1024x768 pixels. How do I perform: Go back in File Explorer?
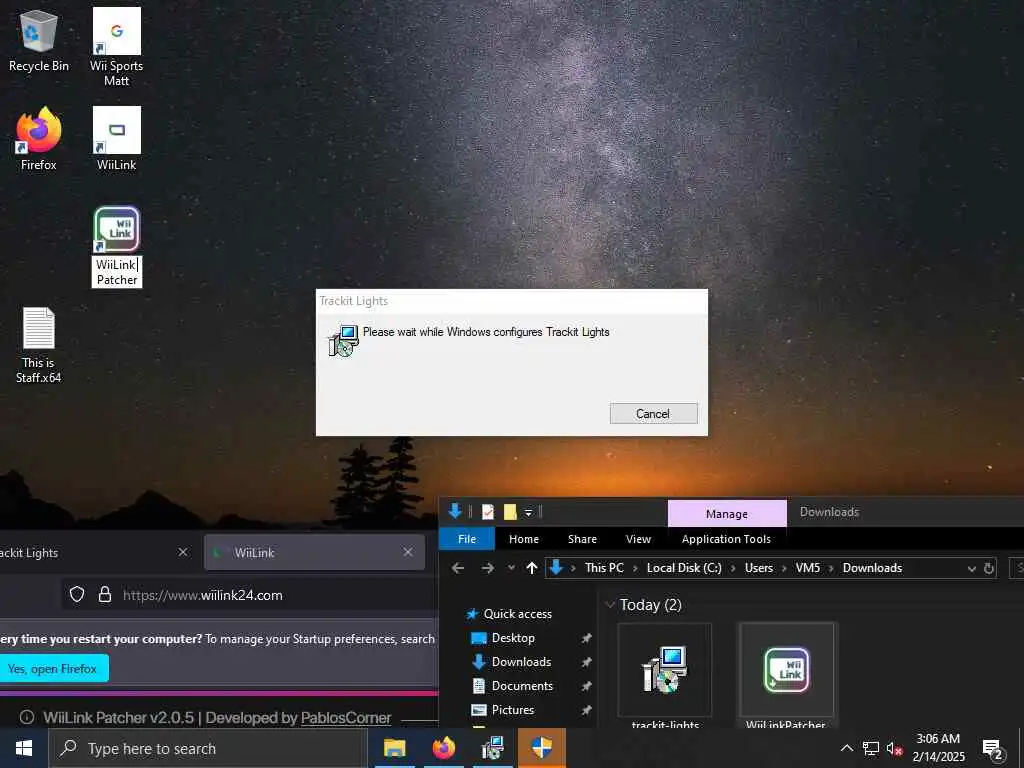click(458, 568)
